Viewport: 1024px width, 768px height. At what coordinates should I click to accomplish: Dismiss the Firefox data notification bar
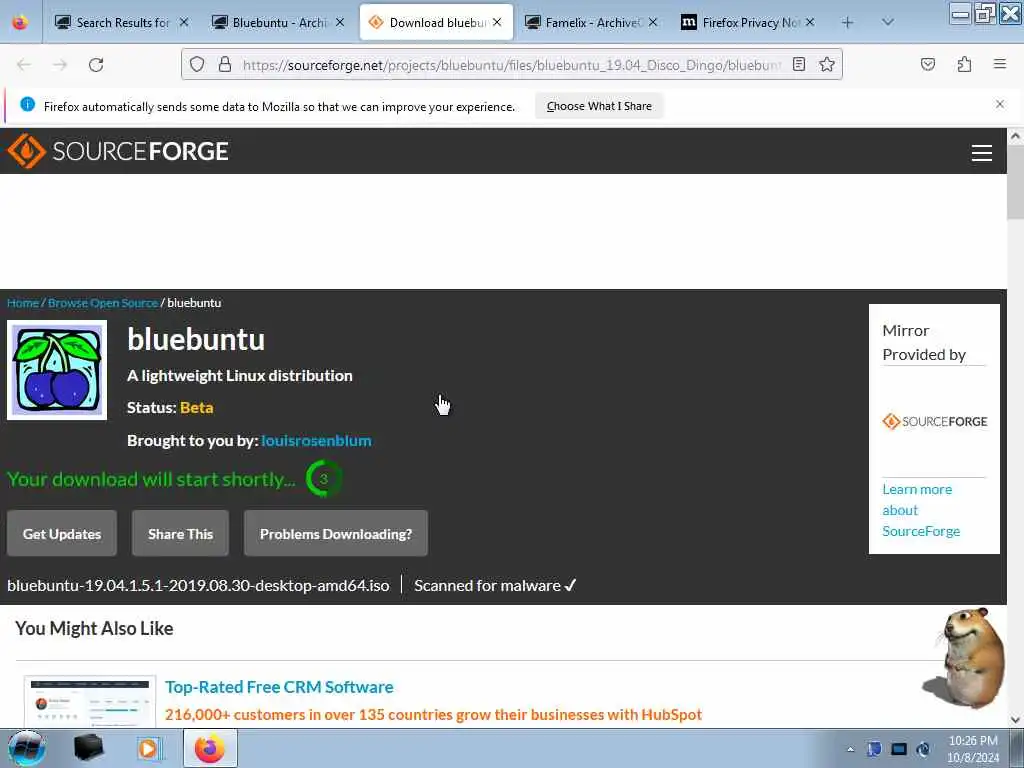point(1000,104)
